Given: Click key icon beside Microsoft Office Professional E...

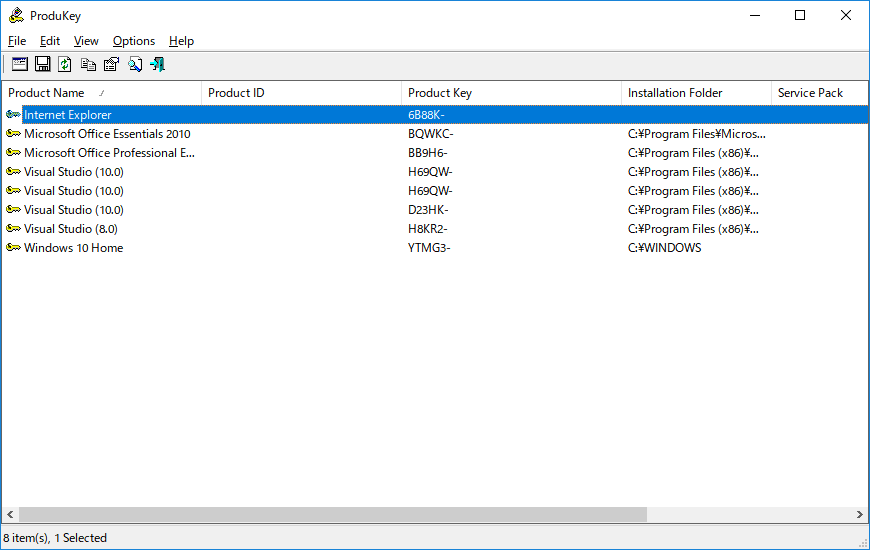Looking at the screenshot, I should (x=13, y=153).
